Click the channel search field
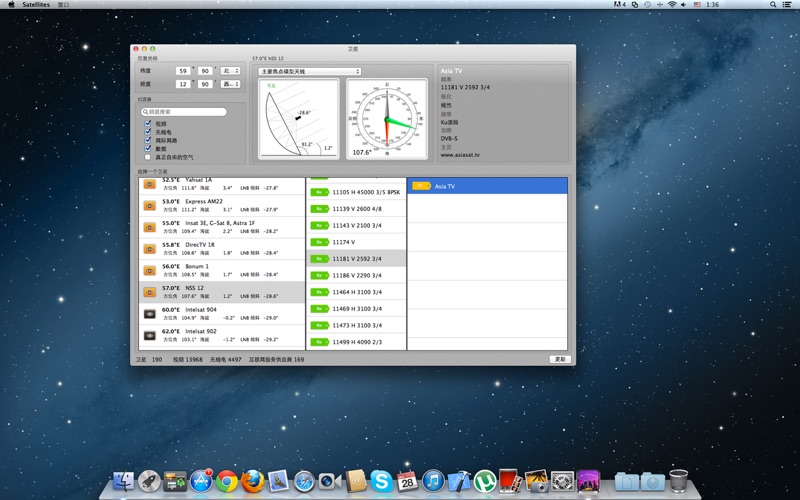 point(184,112)
